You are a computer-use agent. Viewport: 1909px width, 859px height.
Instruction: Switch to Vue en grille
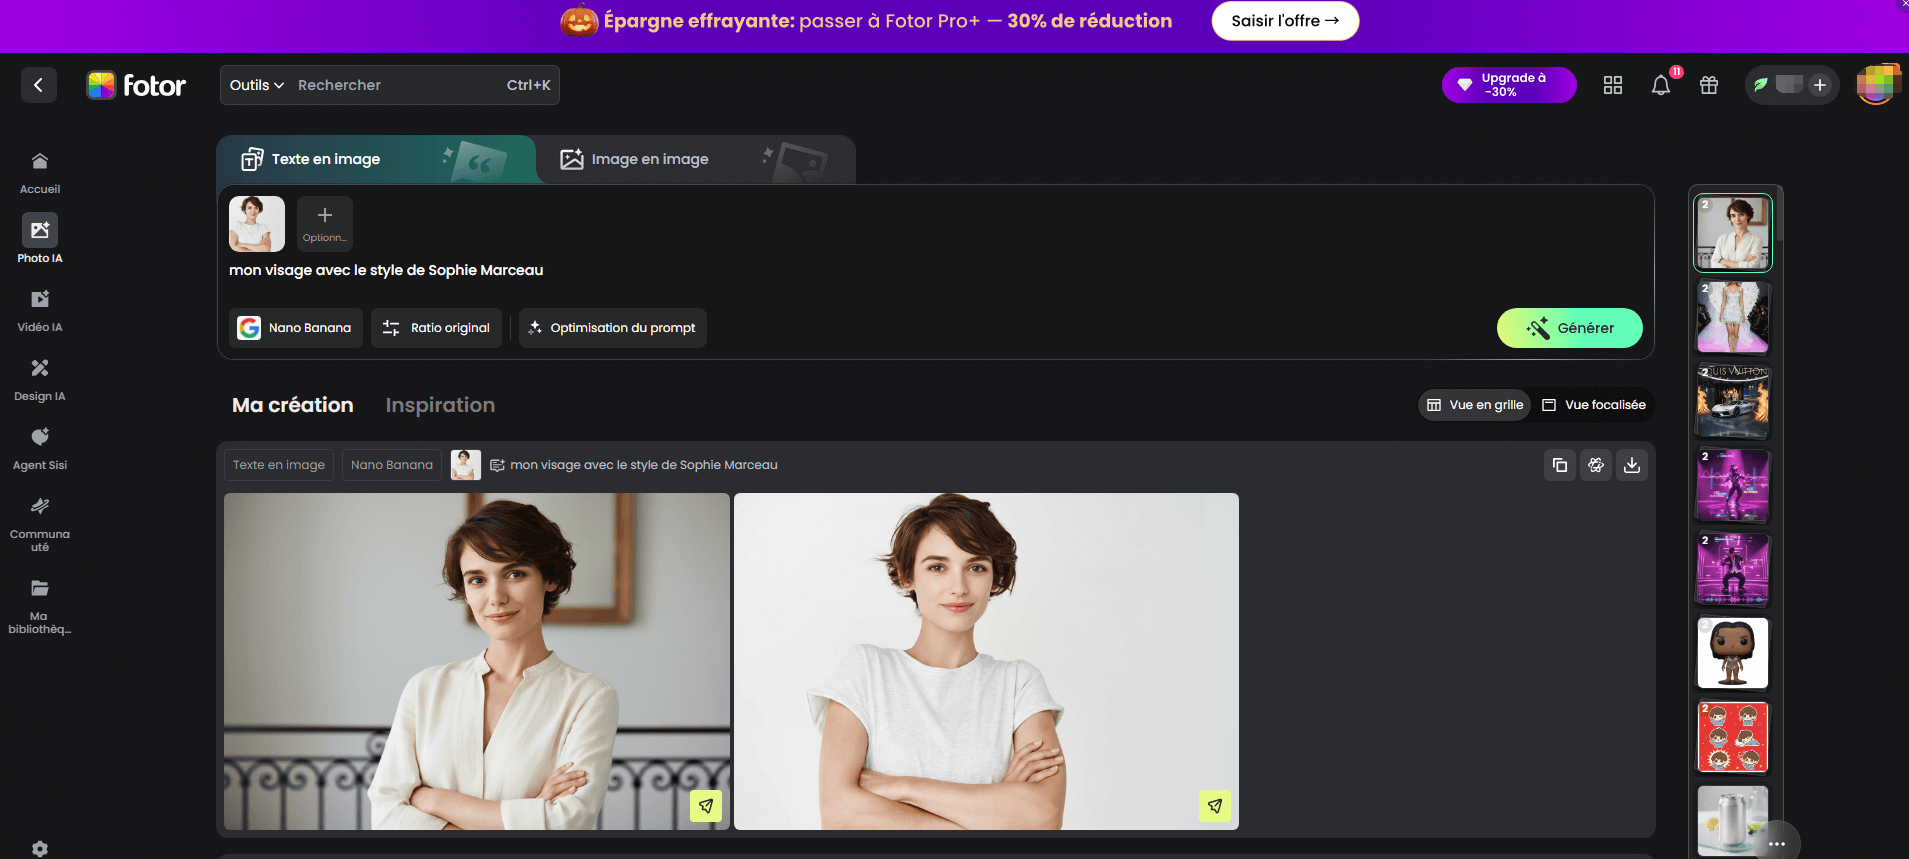click(x=1475, y=405)
